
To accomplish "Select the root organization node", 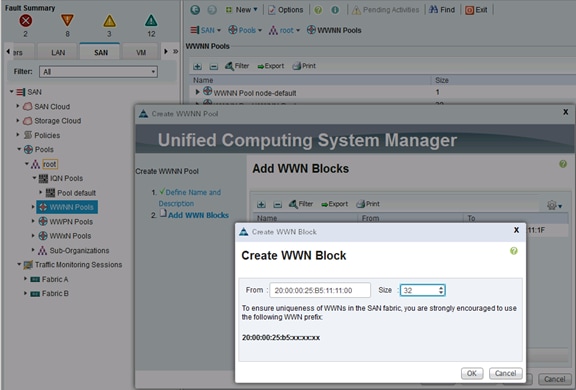I will click(50, 164).
